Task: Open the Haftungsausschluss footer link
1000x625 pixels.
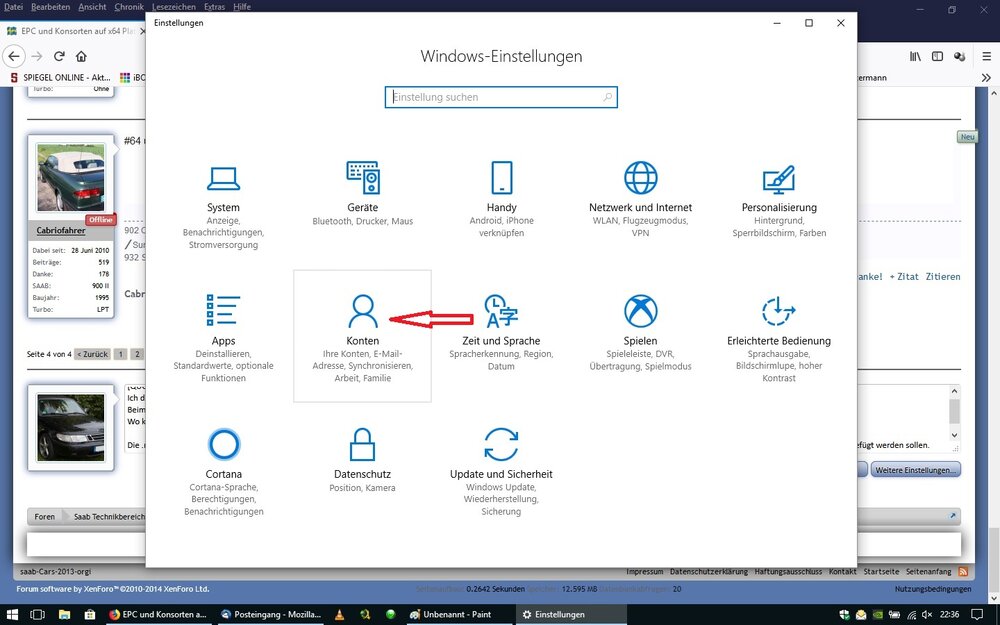Action: pyautogui.click(x=788, y=571)
